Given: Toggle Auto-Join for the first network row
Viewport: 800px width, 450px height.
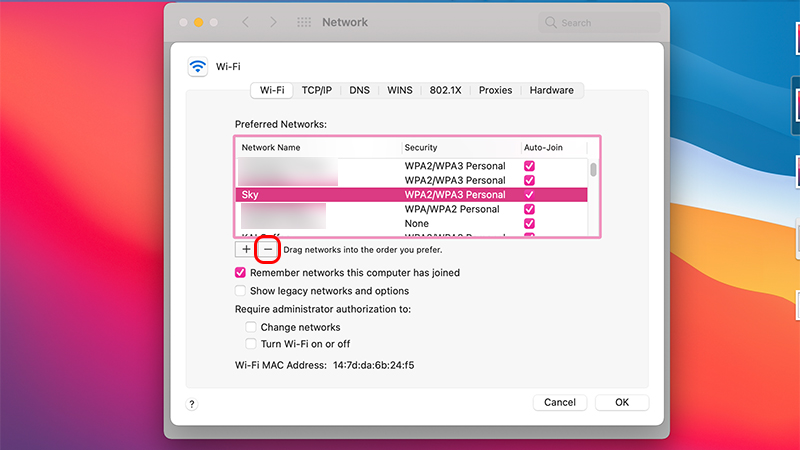Looking at the screenshot, I should coord(529,166).
